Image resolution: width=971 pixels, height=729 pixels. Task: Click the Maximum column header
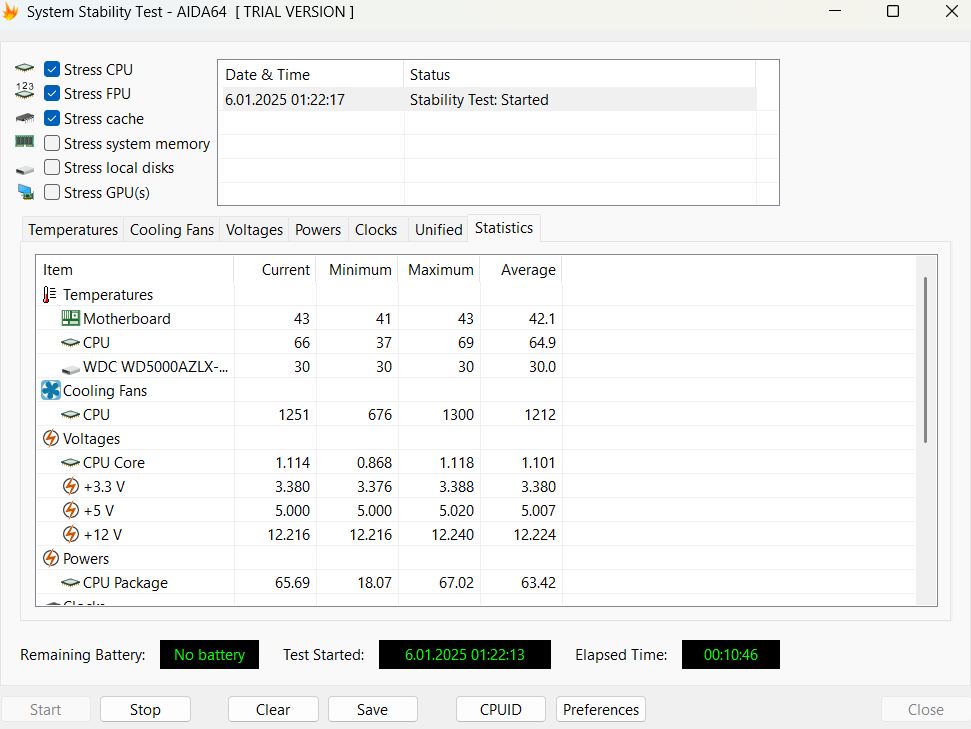[x=439, y=270]
